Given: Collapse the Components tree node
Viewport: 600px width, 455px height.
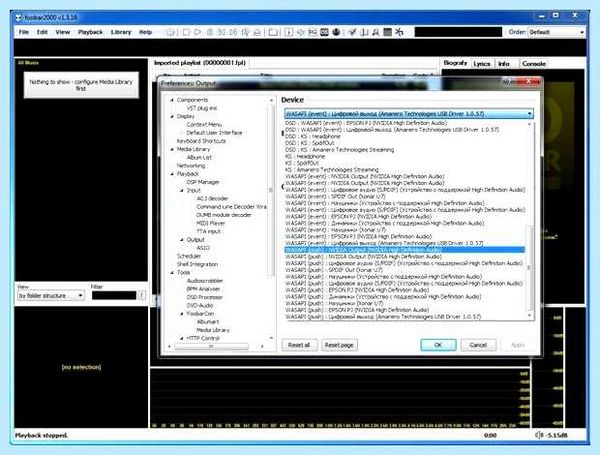Looking at the screenshot, I should [x=172, y=100].
